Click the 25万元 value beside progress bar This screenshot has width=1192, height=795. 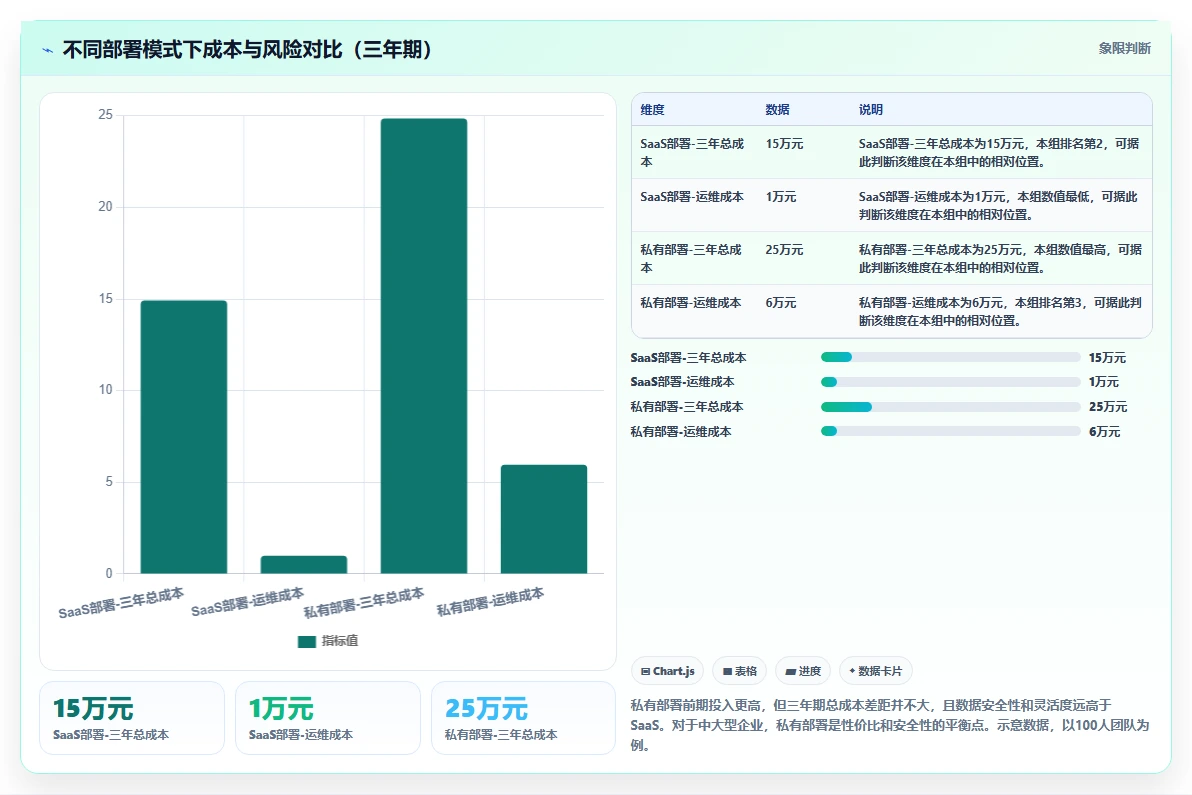pos(1108,407)
